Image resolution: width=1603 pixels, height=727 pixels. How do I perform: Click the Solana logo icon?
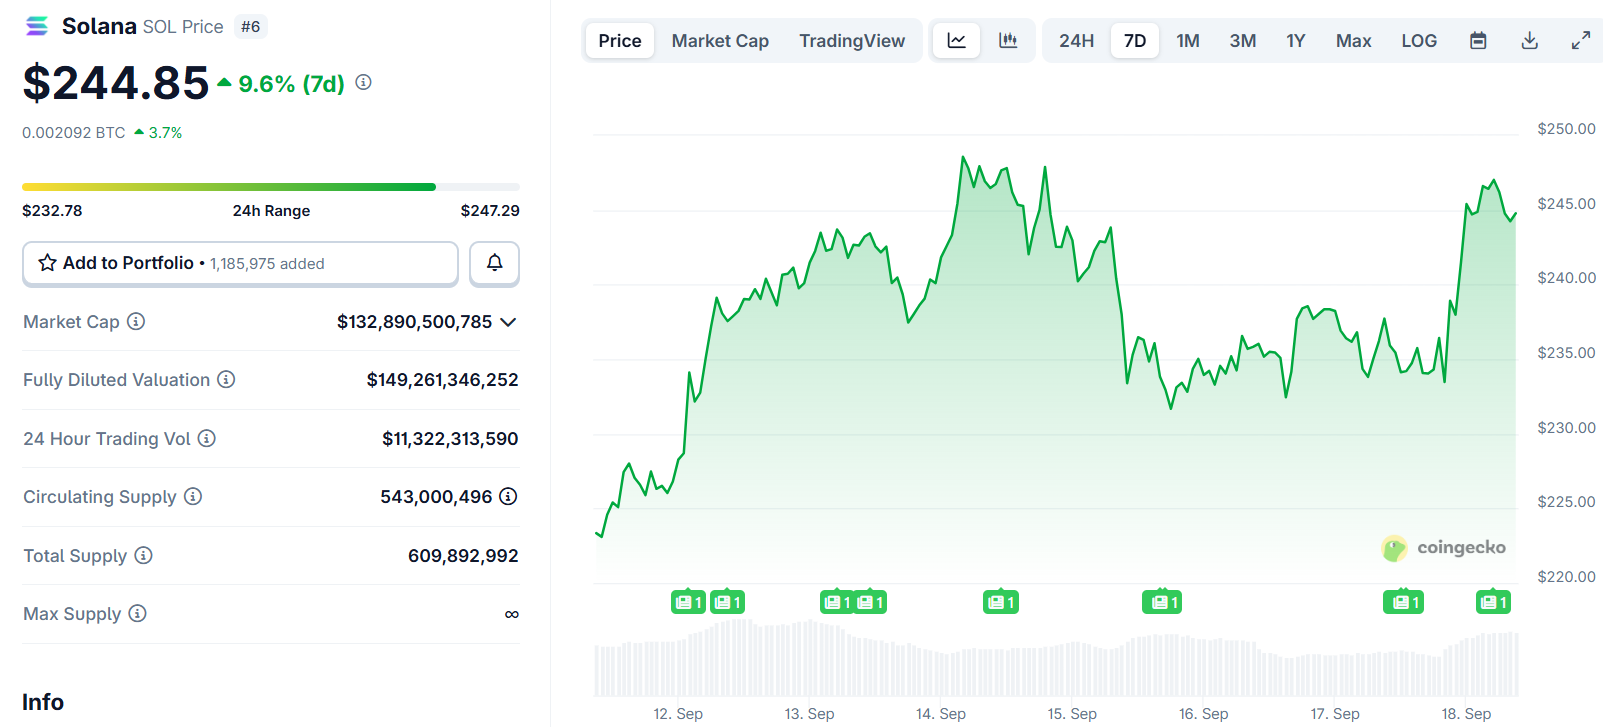[x=37, y=26]
